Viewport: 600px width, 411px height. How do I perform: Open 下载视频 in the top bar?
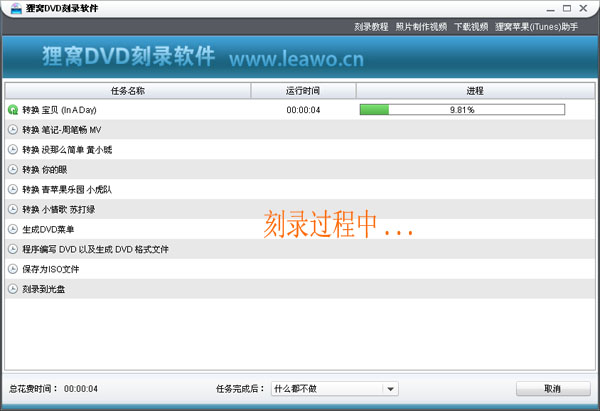point(471,27)
